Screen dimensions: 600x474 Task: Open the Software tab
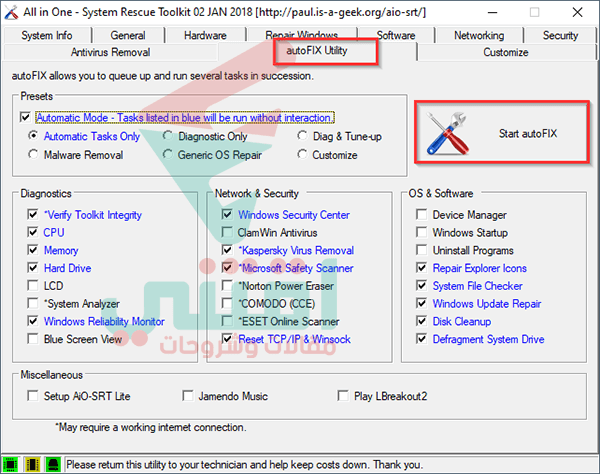(x=396, y=36)
